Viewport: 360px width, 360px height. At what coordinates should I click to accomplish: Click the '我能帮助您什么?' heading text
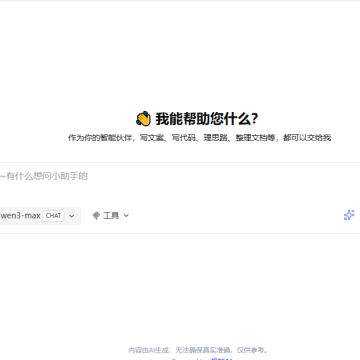point(207,119)
